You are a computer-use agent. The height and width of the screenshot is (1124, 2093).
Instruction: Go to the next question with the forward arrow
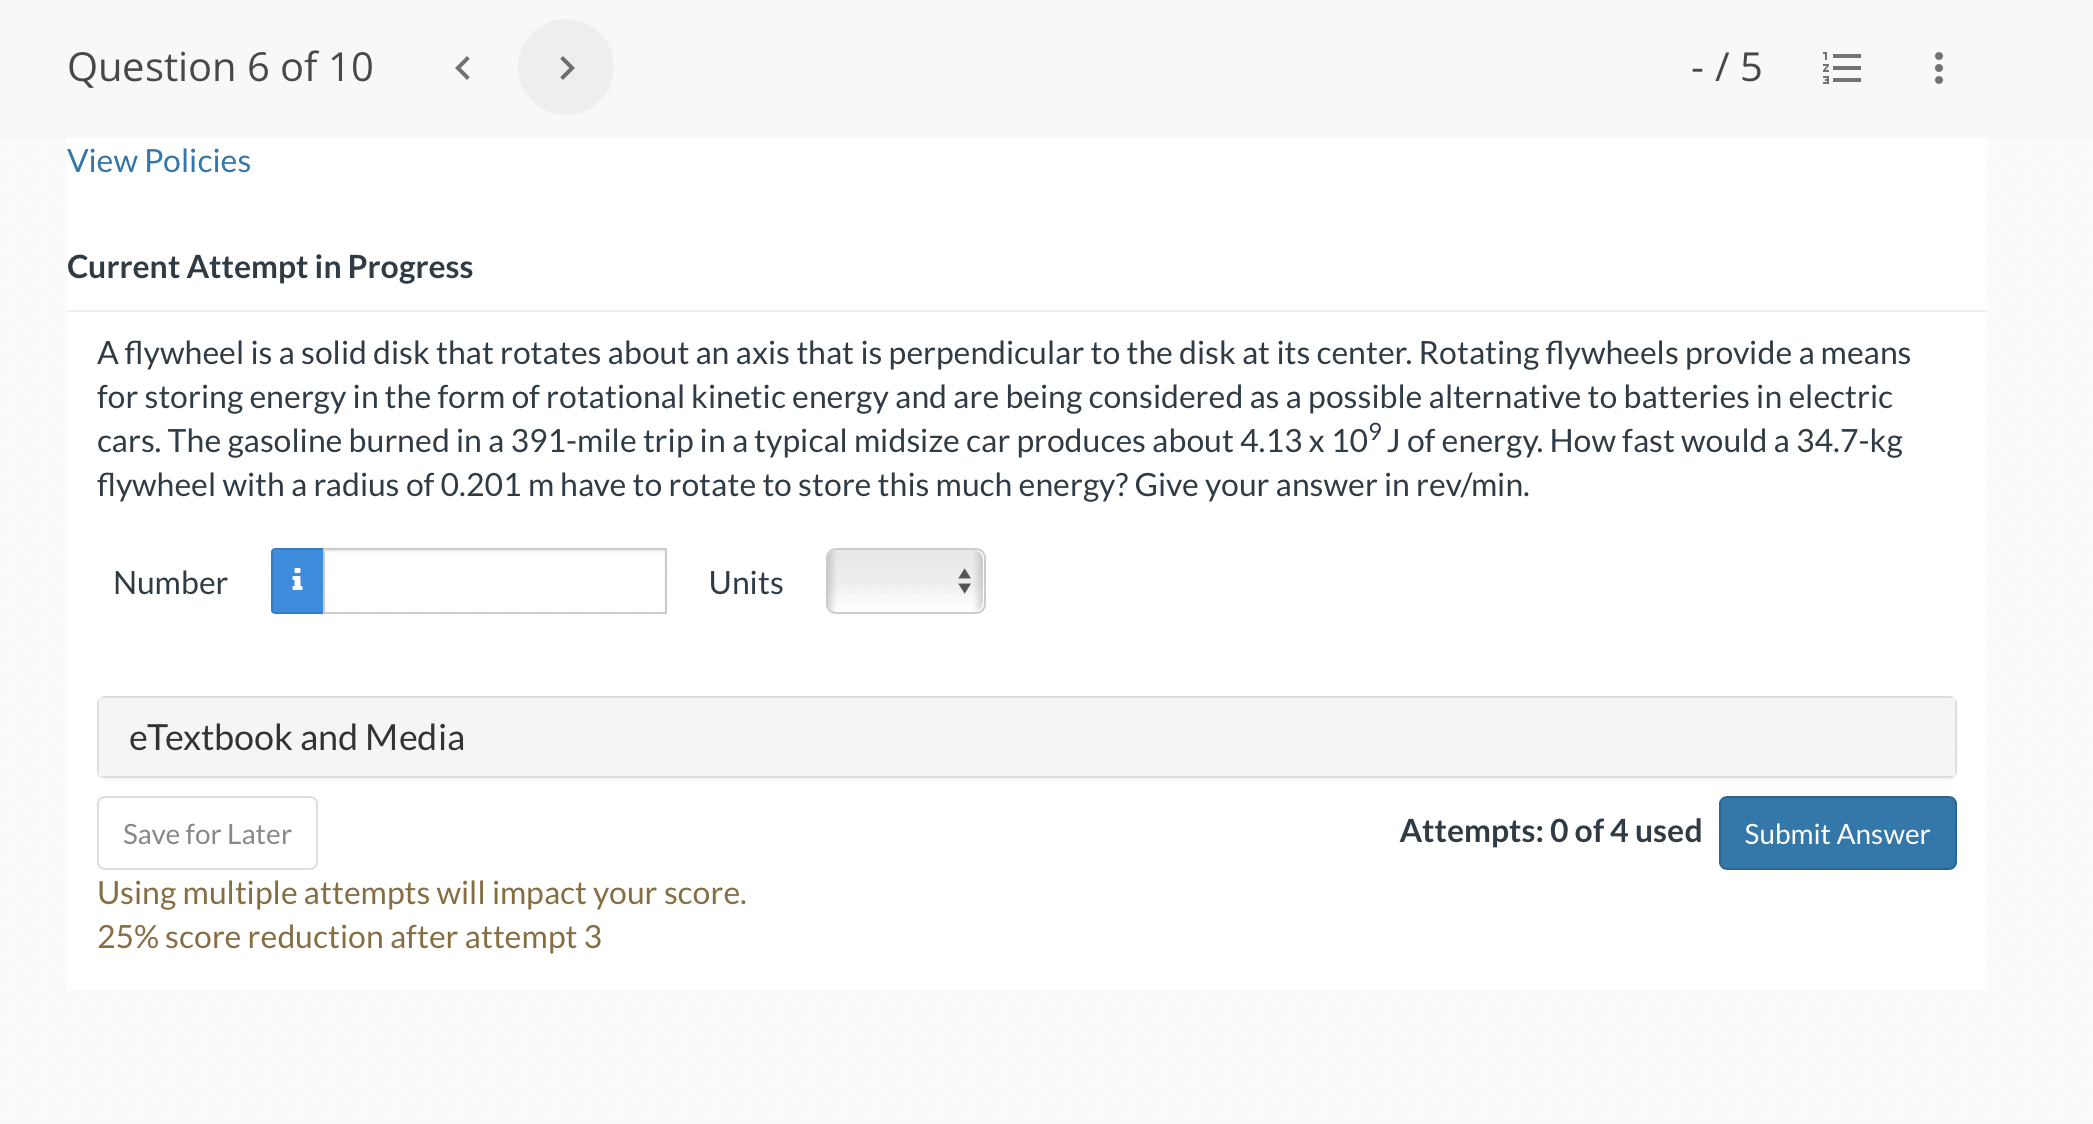point(566,67)
